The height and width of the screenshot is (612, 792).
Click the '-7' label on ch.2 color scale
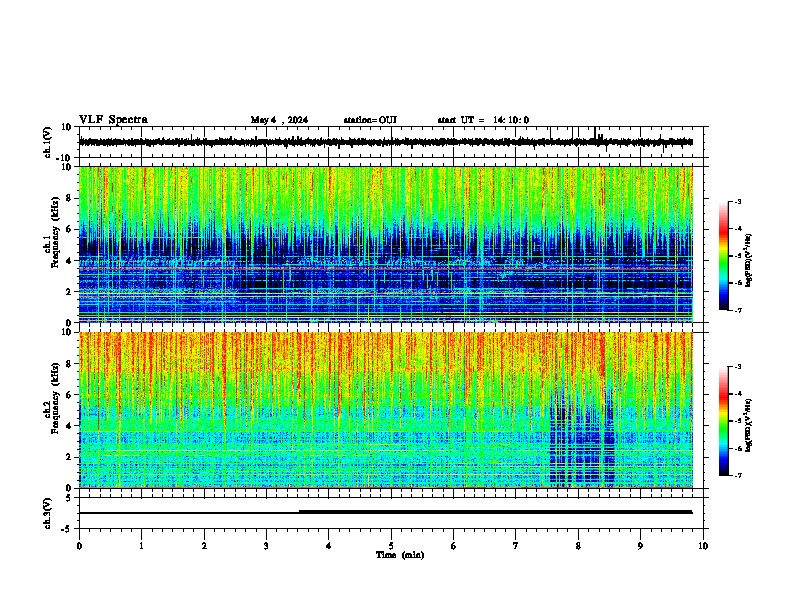coord(737,475)
